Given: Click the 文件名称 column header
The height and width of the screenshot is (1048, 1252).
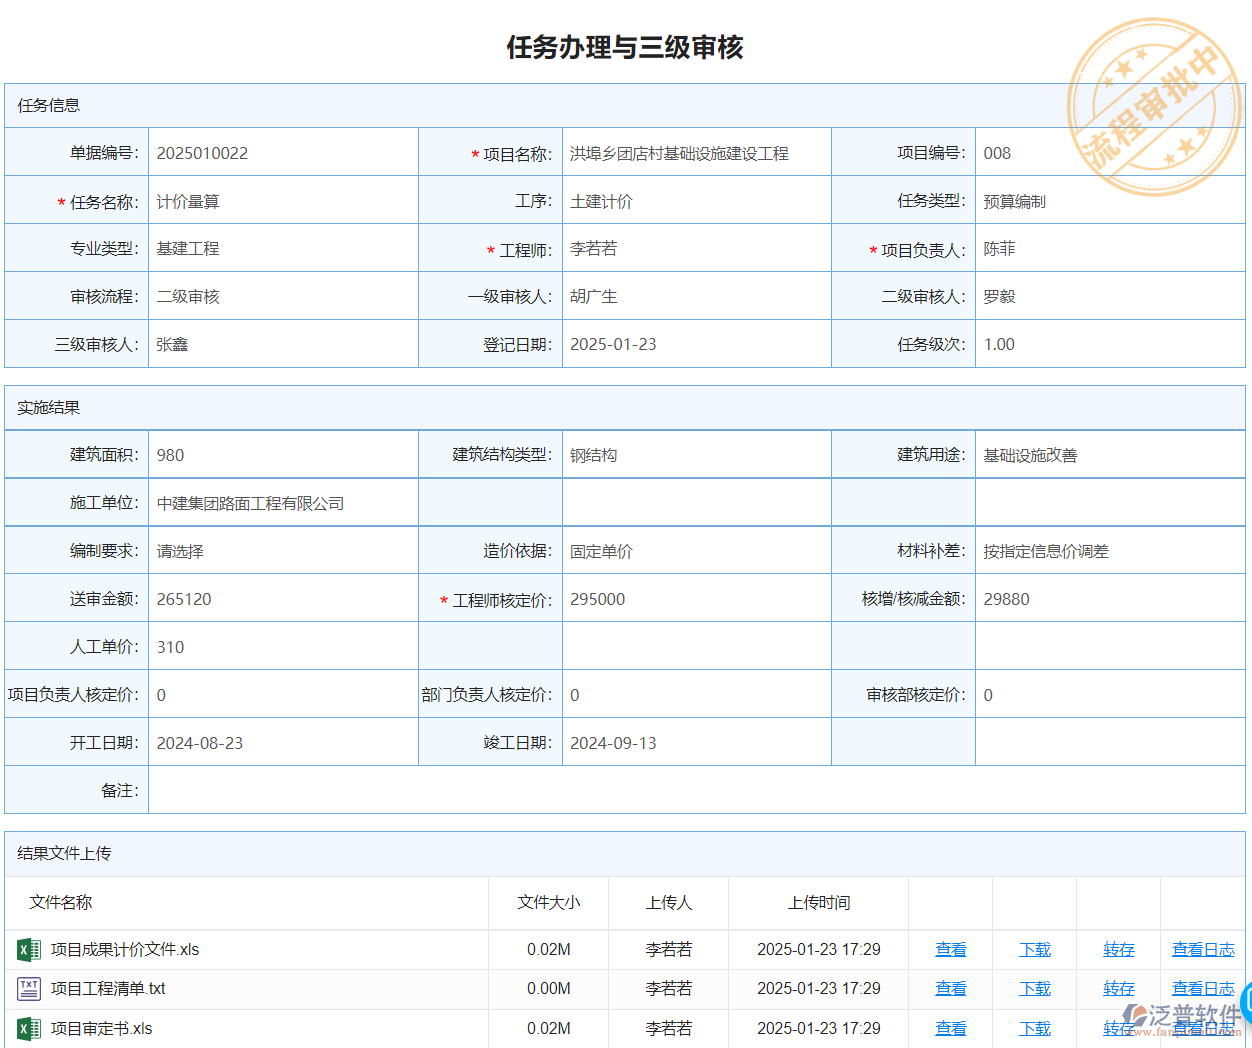Looking at the screenshot, I should [61, 903].
